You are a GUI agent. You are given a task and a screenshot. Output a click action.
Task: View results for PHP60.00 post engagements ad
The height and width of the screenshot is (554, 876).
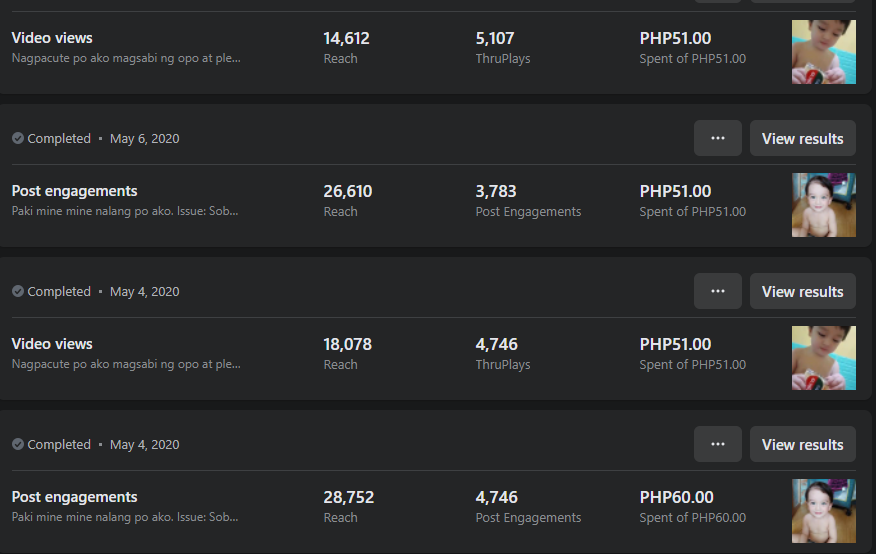(x=802, y=444)
